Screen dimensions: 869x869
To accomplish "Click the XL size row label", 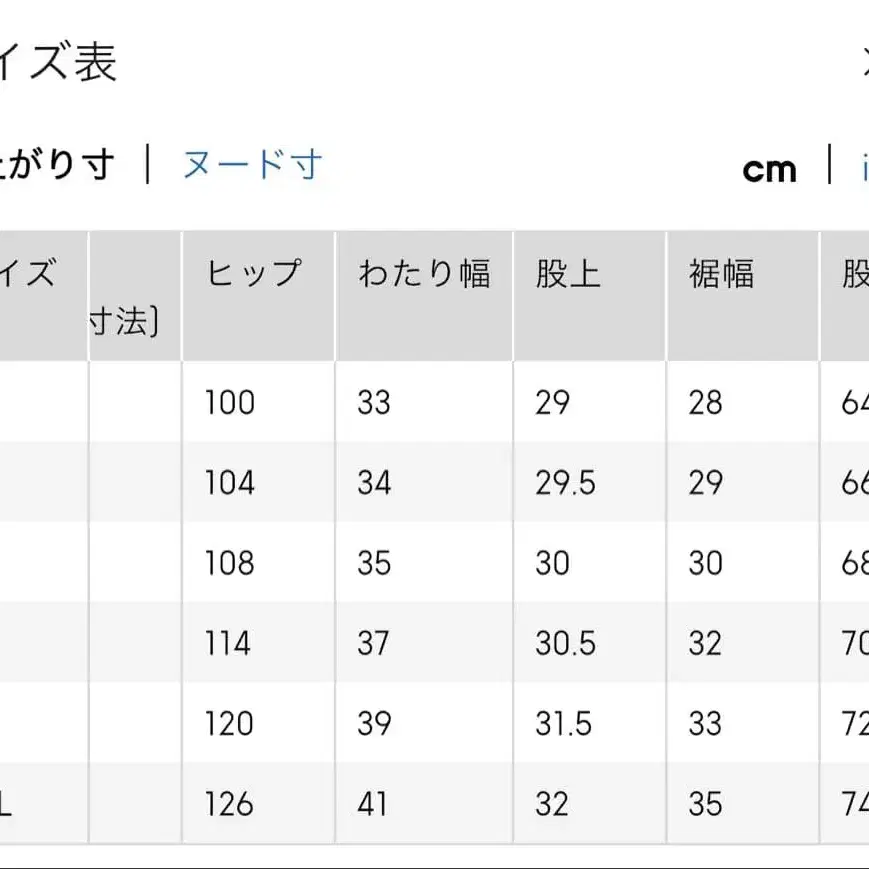I will click(x=8, y=803).
